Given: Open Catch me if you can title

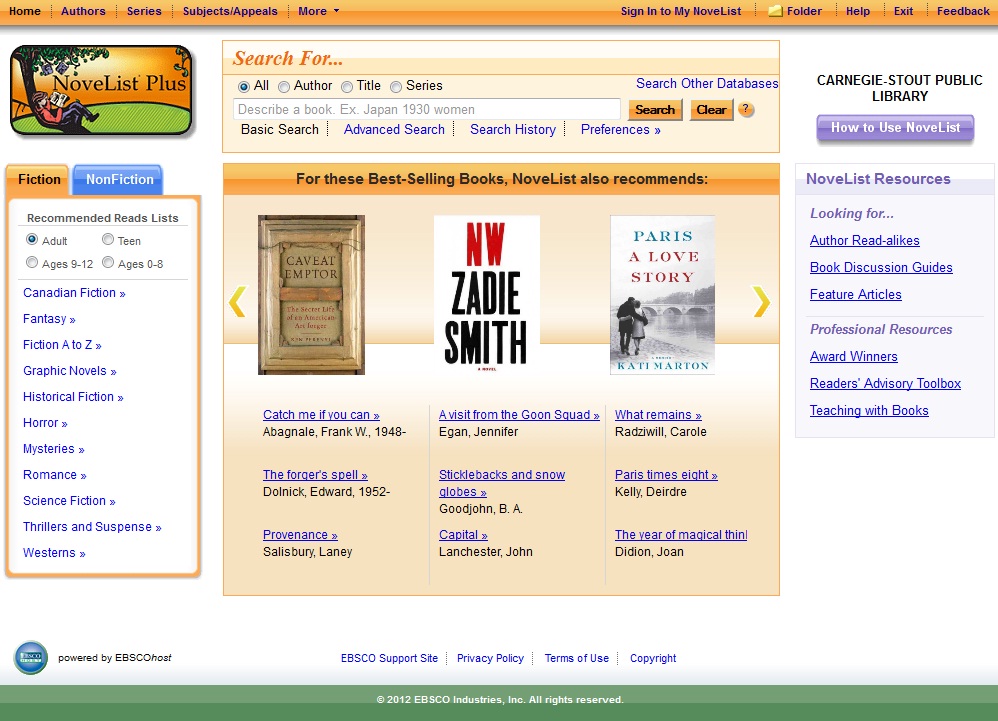Looking at the screenshot, I should [321, 415].
